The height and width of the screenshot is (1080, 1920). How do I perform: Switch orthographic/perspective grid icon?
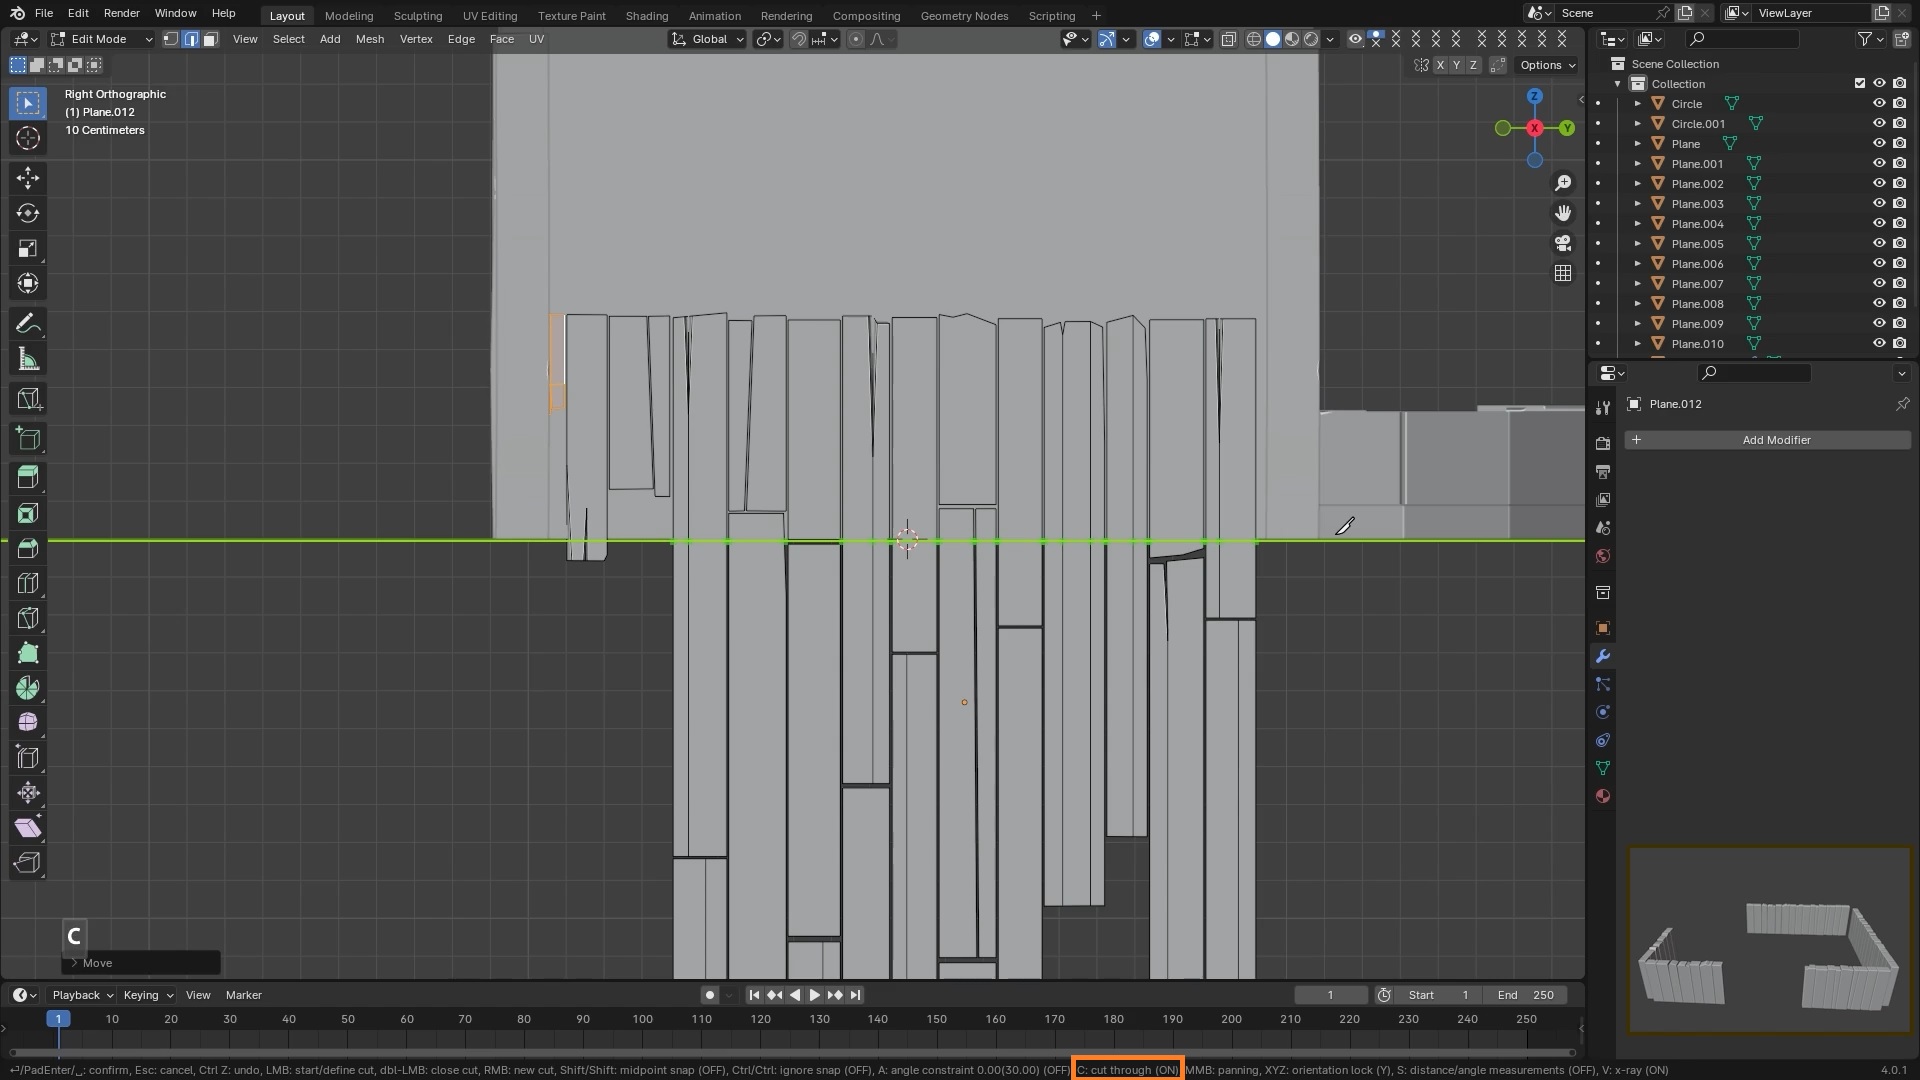(x=1563, y=273)
